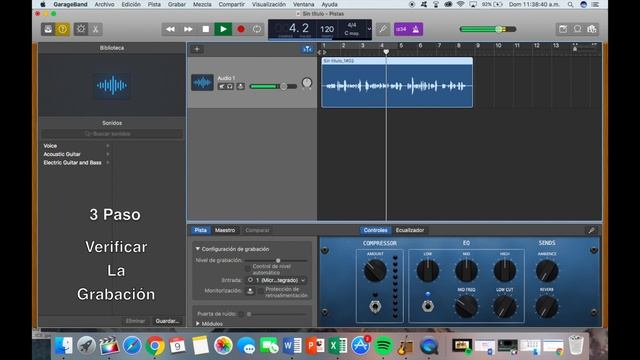Stop playback with the square button
This screenshot has width=640, height=360.
205,29
